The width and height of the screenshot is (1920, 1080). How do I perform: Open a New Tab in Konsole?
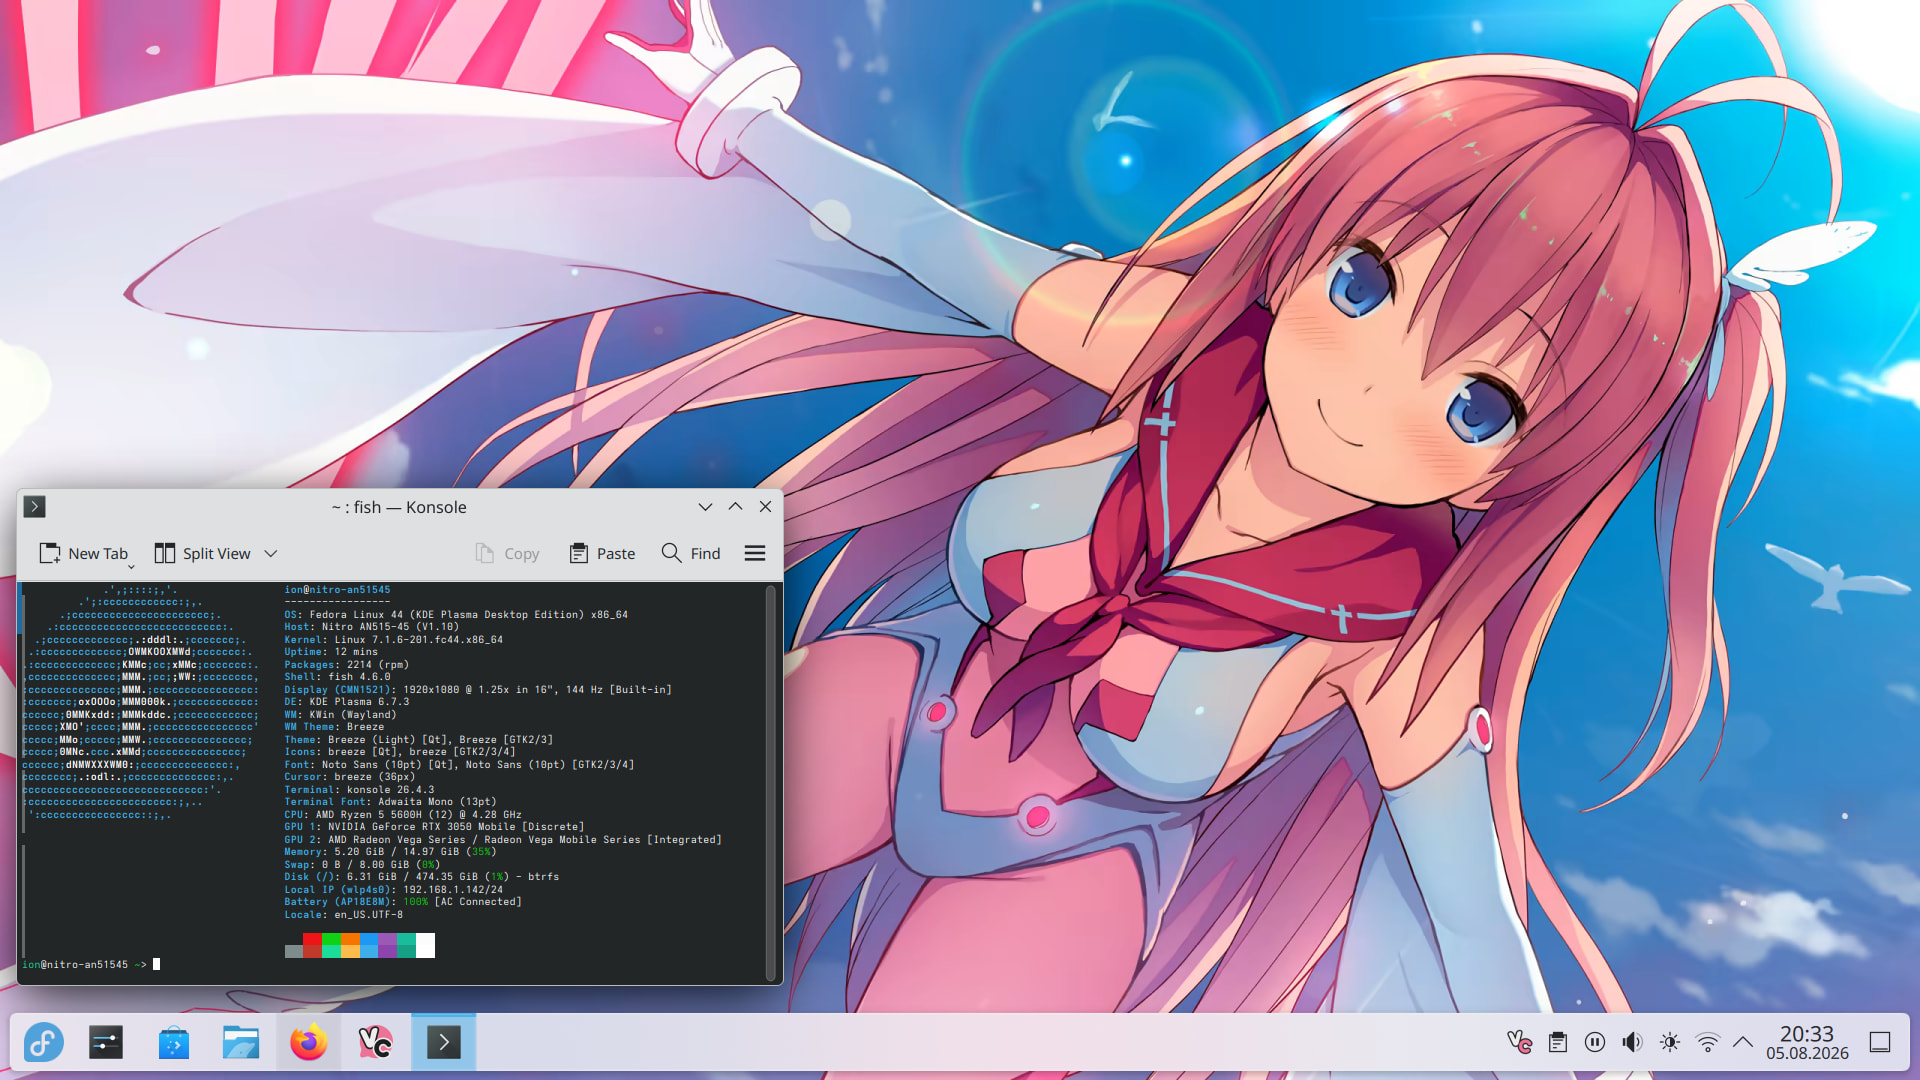(x=83, y=553)
